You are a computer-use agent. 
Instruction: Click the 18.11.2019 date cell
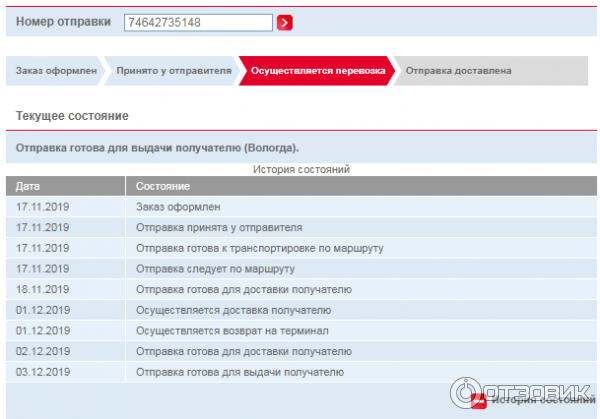click(x=43, y=290)
